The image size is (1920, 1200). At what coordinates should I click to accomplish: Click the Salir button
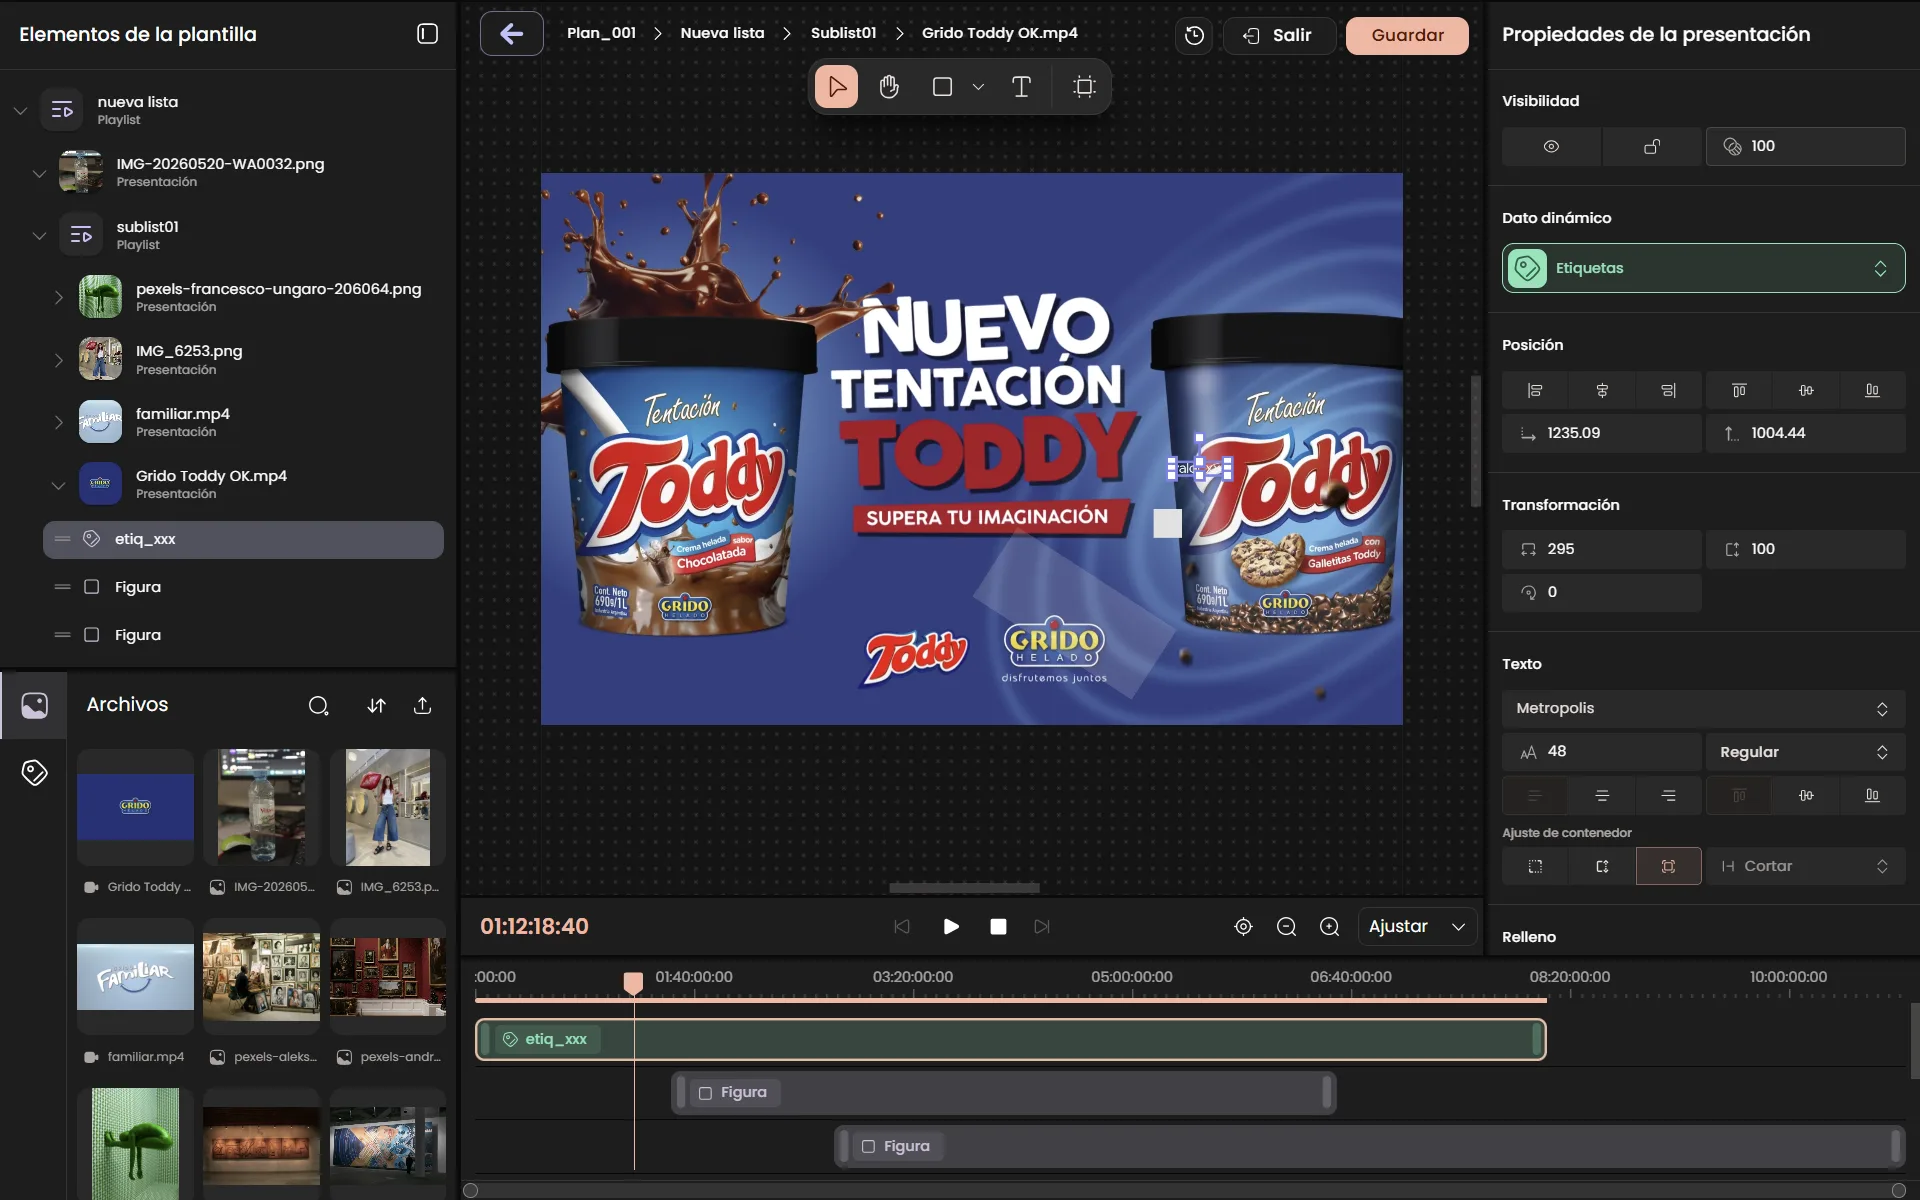point(1279,36)
